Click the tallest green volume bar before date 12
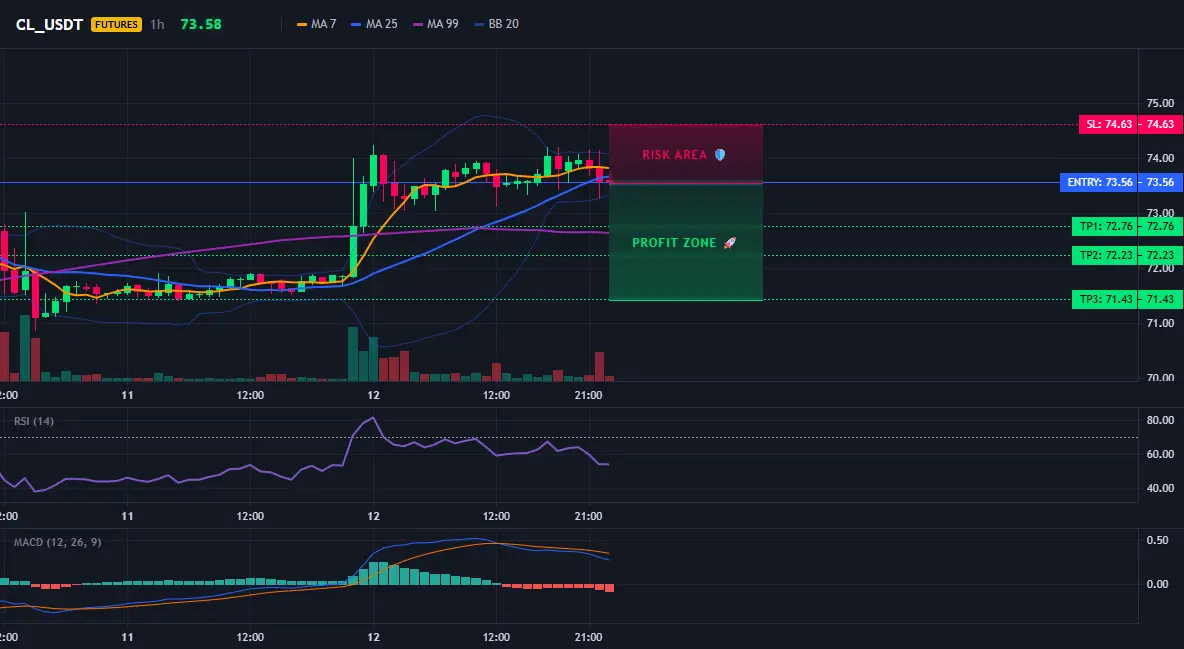This screenshot has height=649, width=1184. click(353, 354)
